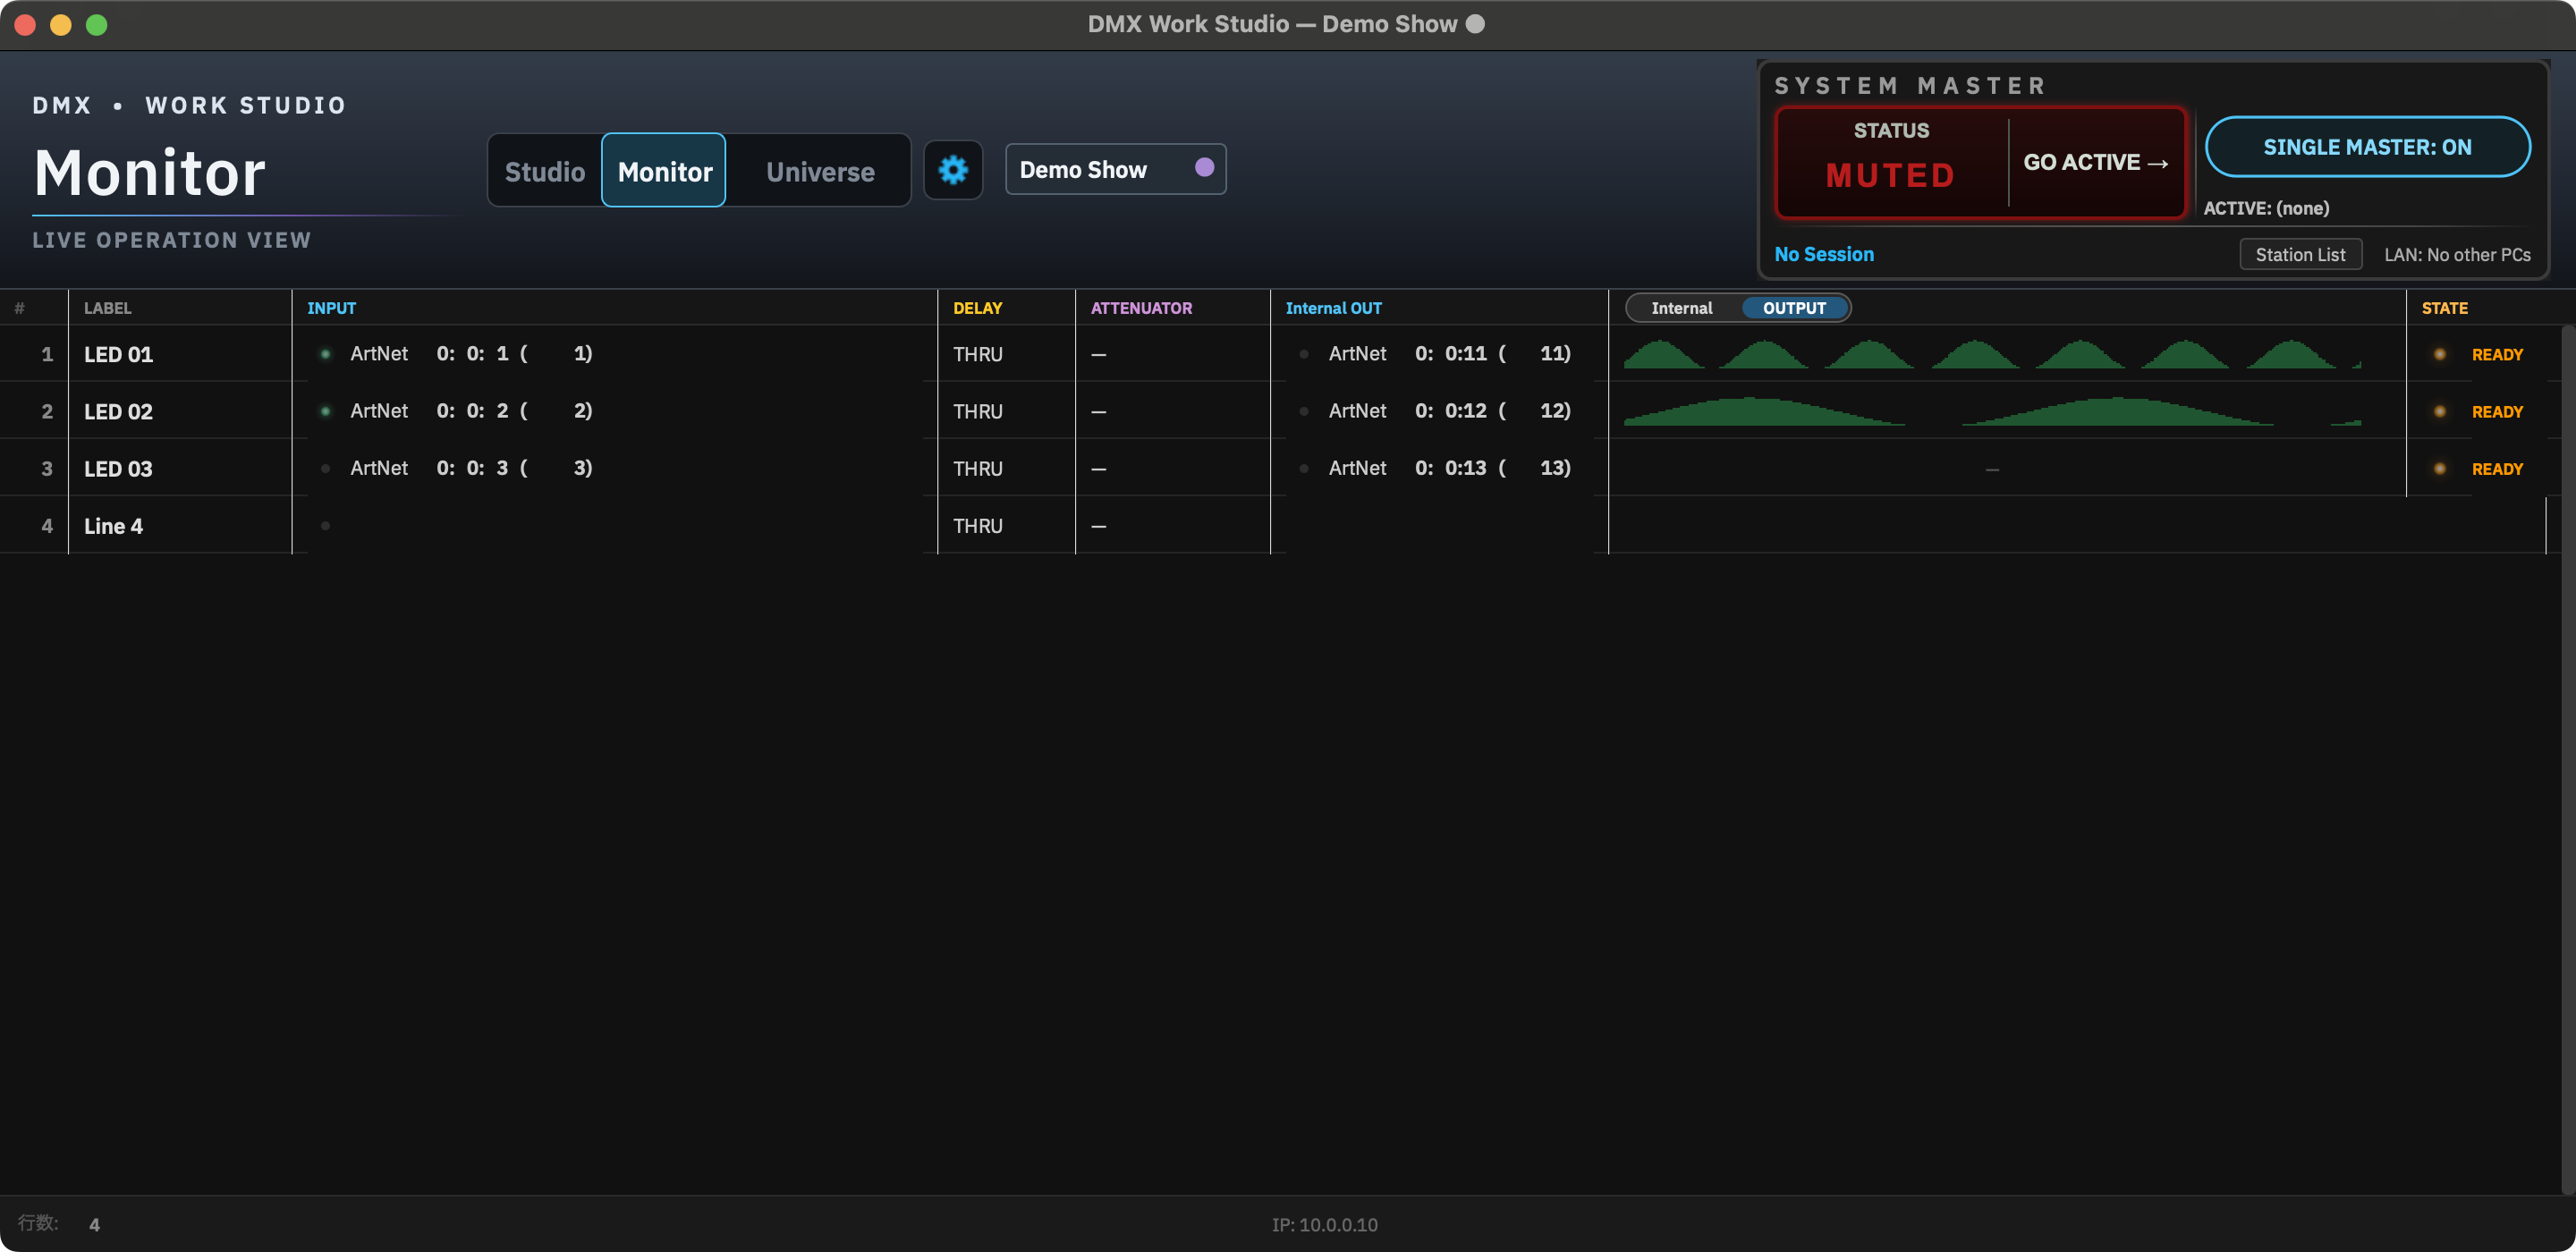This screenshot has width=2576, height=1252.
Task: Click LED 01 attenuator dash cell
Action: pyautogui.click(x=1172, y=354)
